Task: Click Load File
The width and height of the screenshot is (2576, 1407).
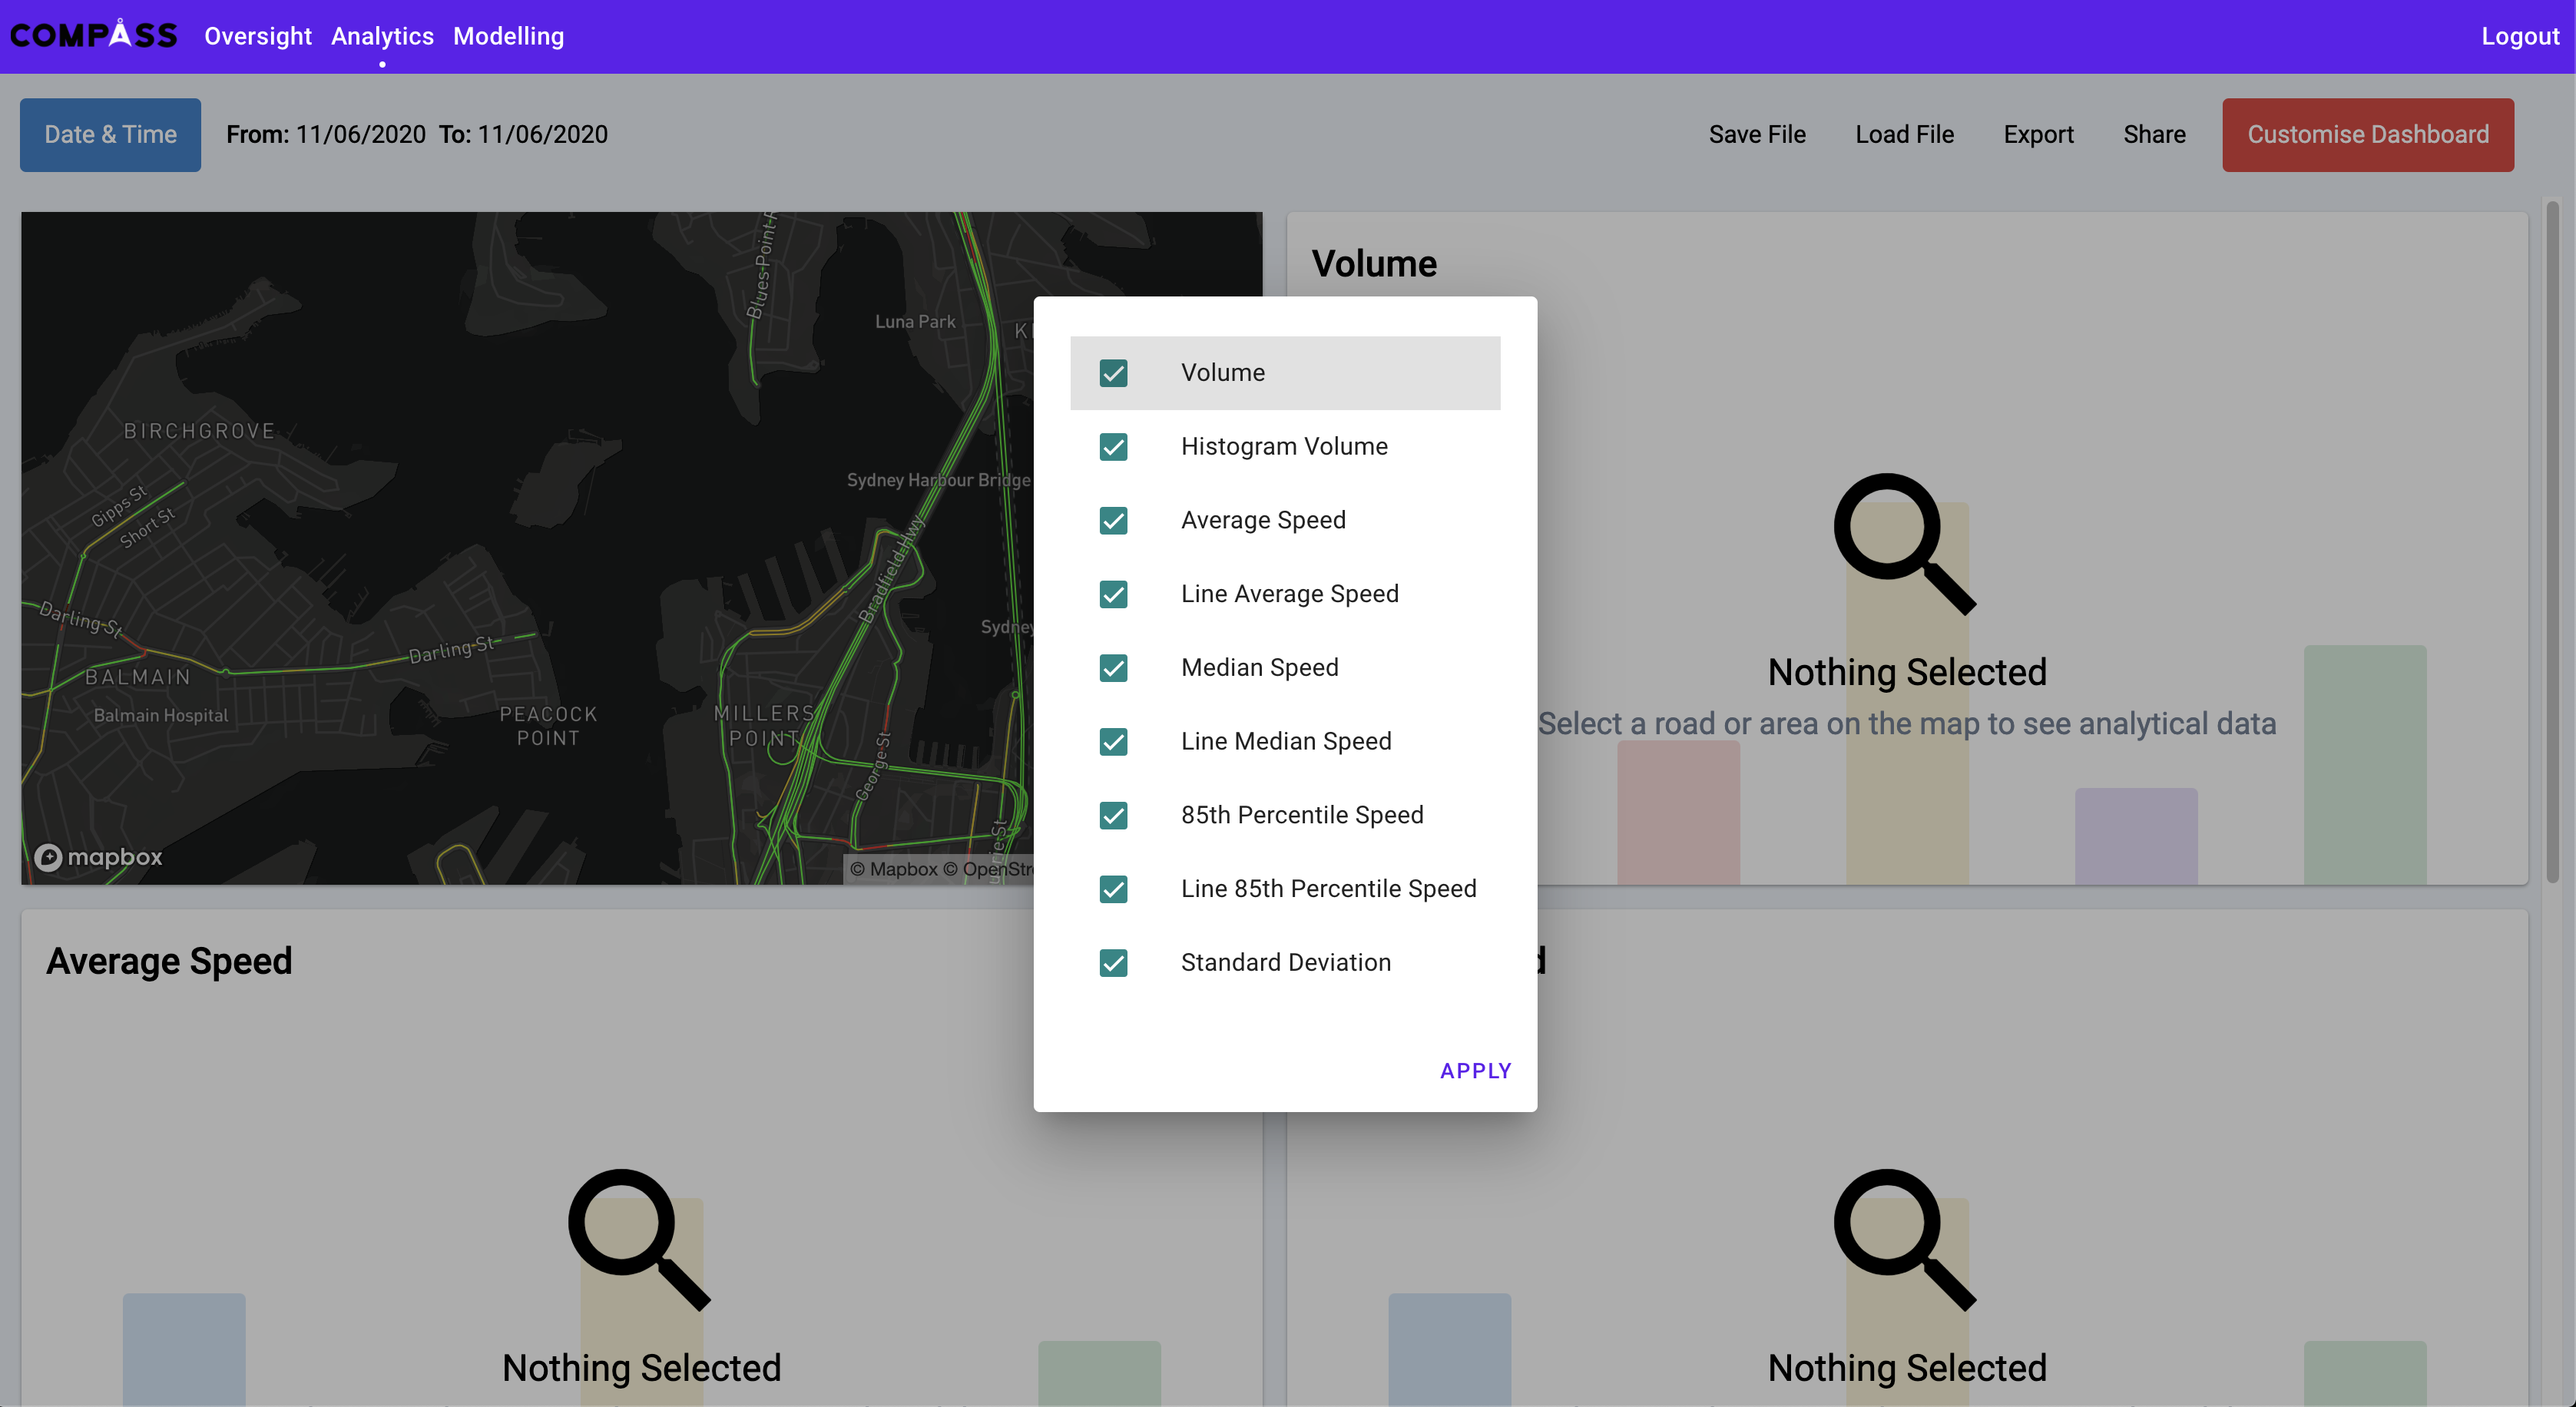Action: pyautogui.click(x=1904, y=134)
